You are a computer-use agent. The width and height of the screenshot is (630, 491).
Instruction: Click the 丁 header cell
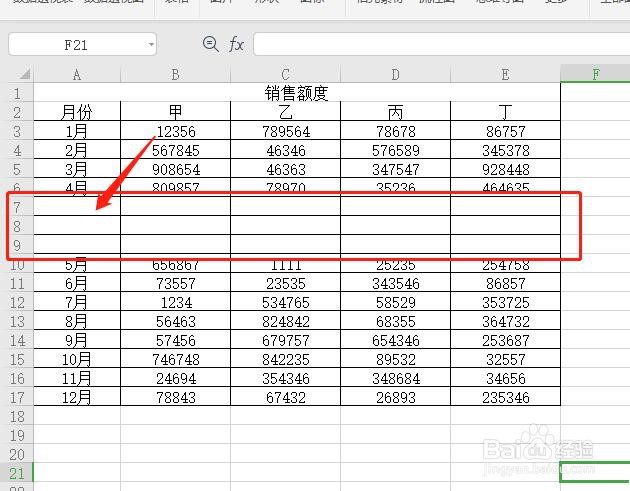505,112
